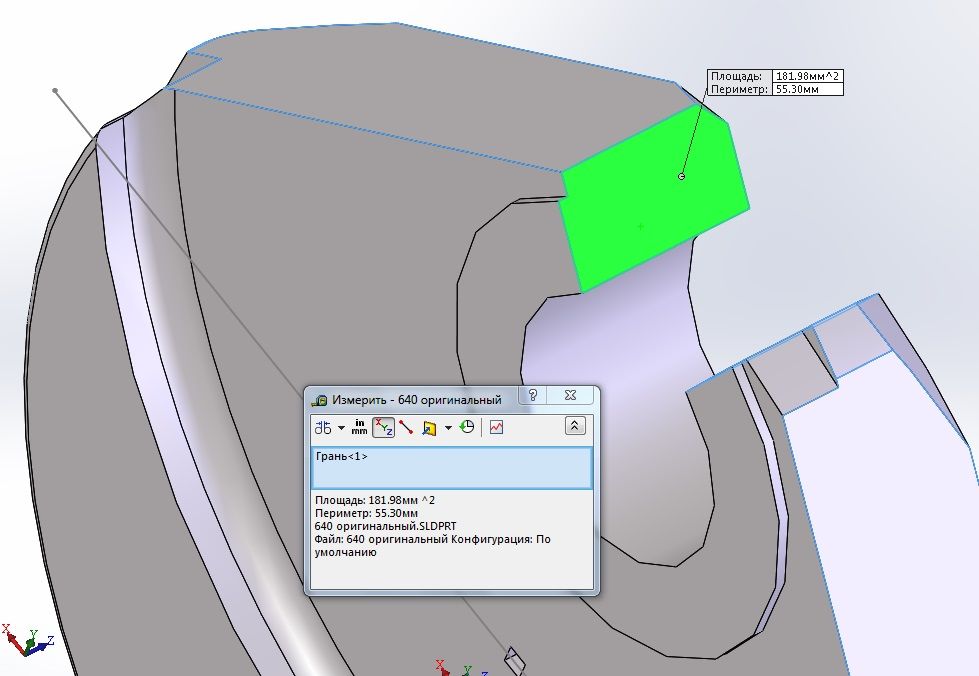This screenshot has width=979, height=676.
Task: Click the Create Sensor icon
Action: (x=497, y=428)
